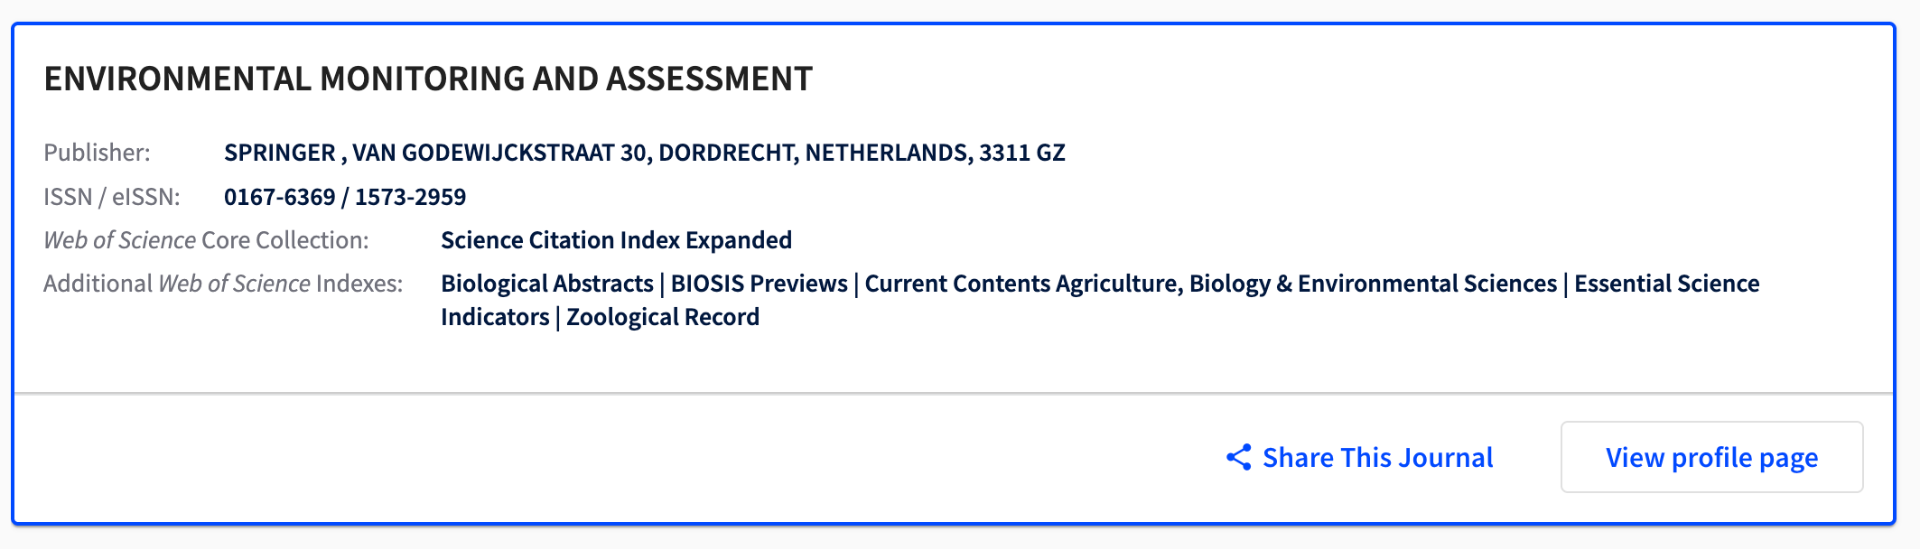Click the word SPRINGER in the publisher line
The height and width of the screenshot is (549, 1920).
(x=279, y=153)
